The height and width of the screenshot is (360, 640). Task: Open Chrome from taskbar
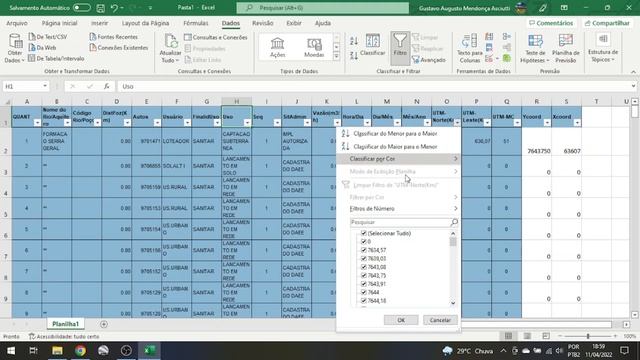pyautogui.click(x=80, y=351)
